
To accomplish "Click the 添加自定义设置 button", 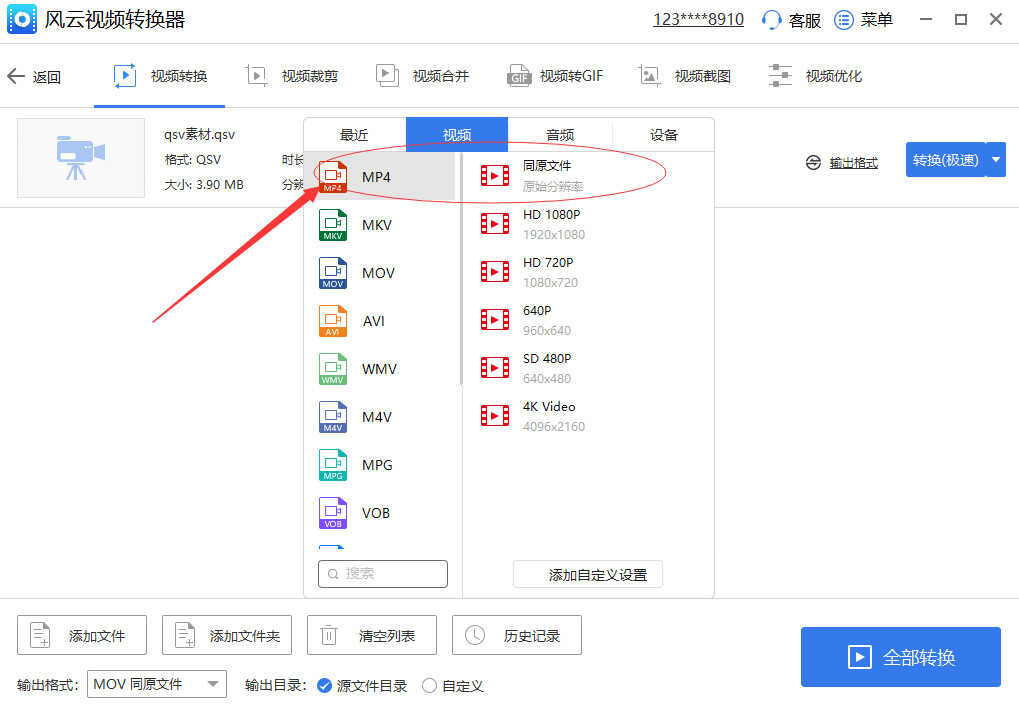I will [588, 574].
